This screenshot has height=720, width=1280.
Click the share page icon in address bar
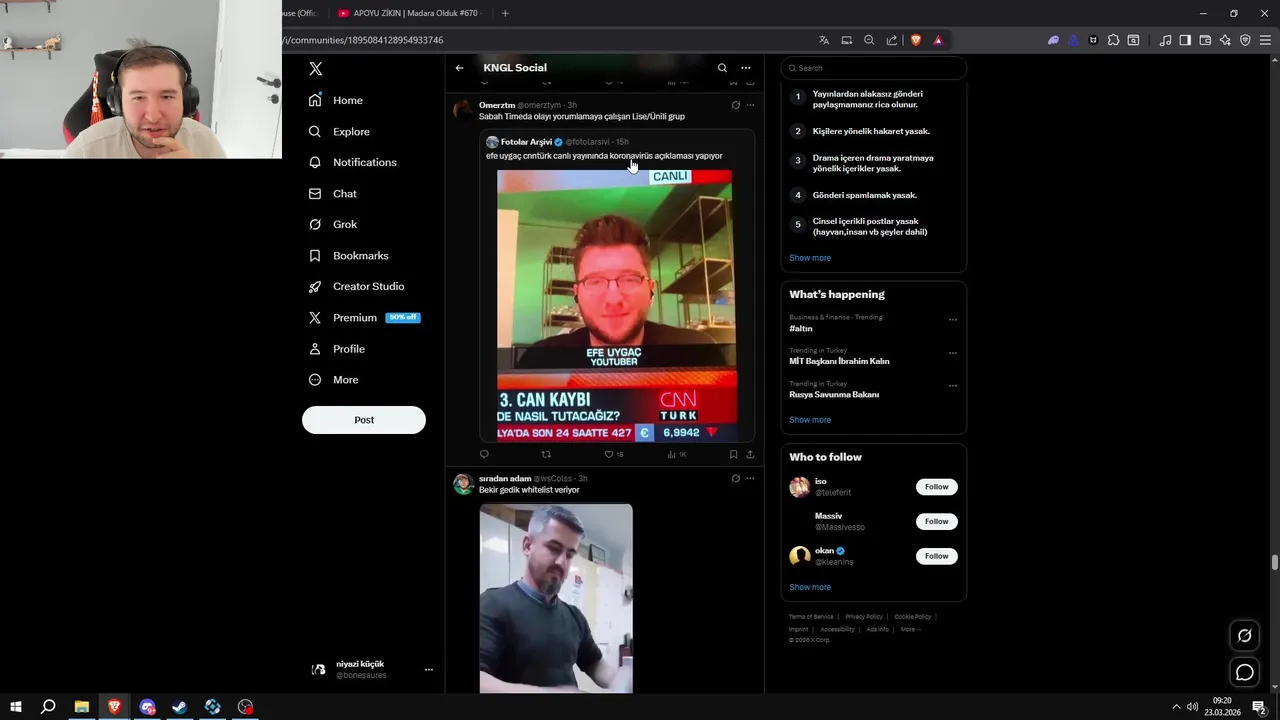click(892, 40)
